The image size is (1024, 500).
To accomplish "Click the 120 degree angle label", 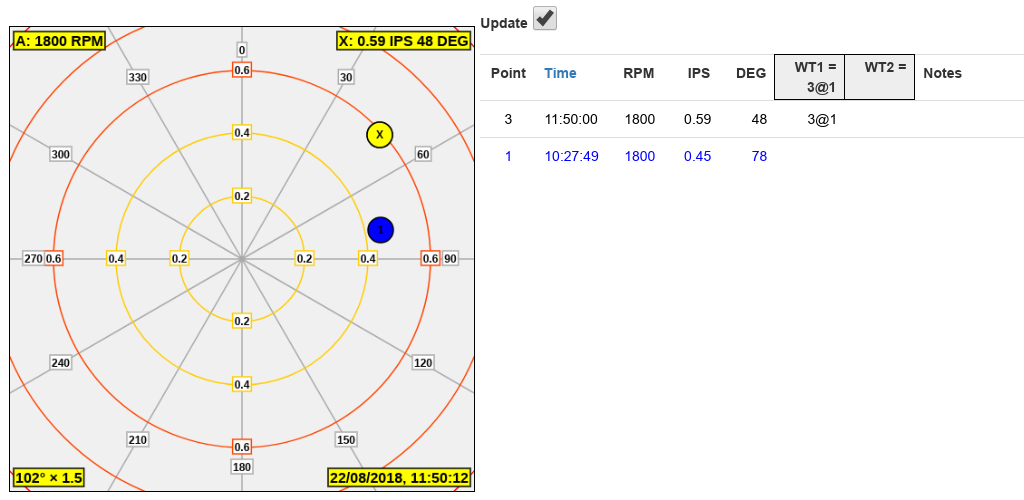I will [x=423, y=363].
